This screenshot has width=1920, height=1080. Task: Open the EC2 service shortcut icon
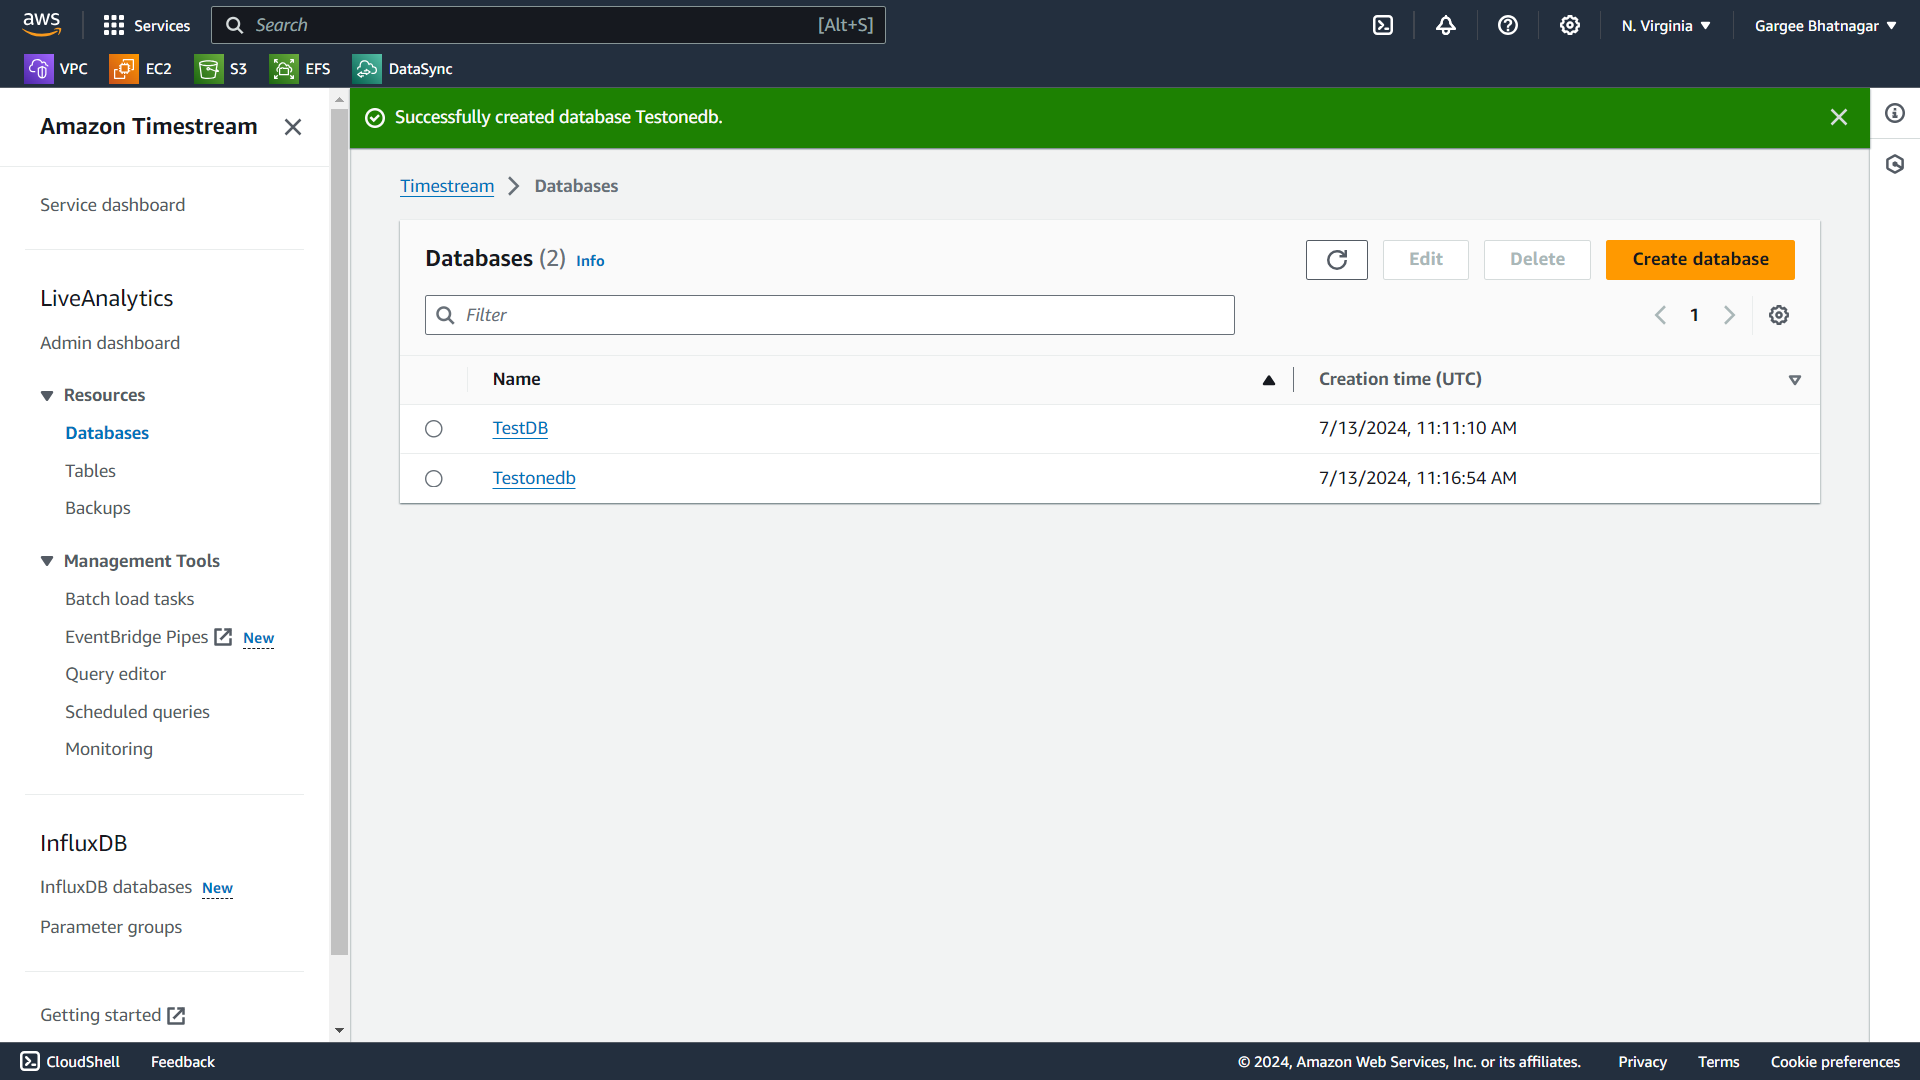(x=124, y=69)
